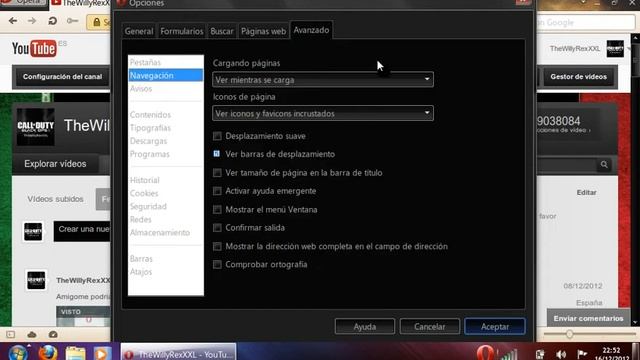Viewport: 640px width, 360px height.
Task: Click Configuración del canal on YouTube
Action: click(x=62, y=77)
